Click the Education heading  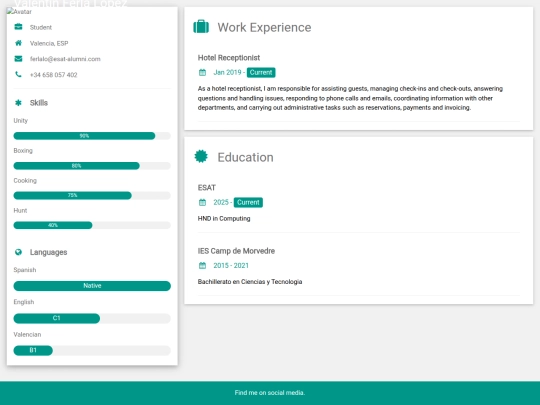click(245, 157)
